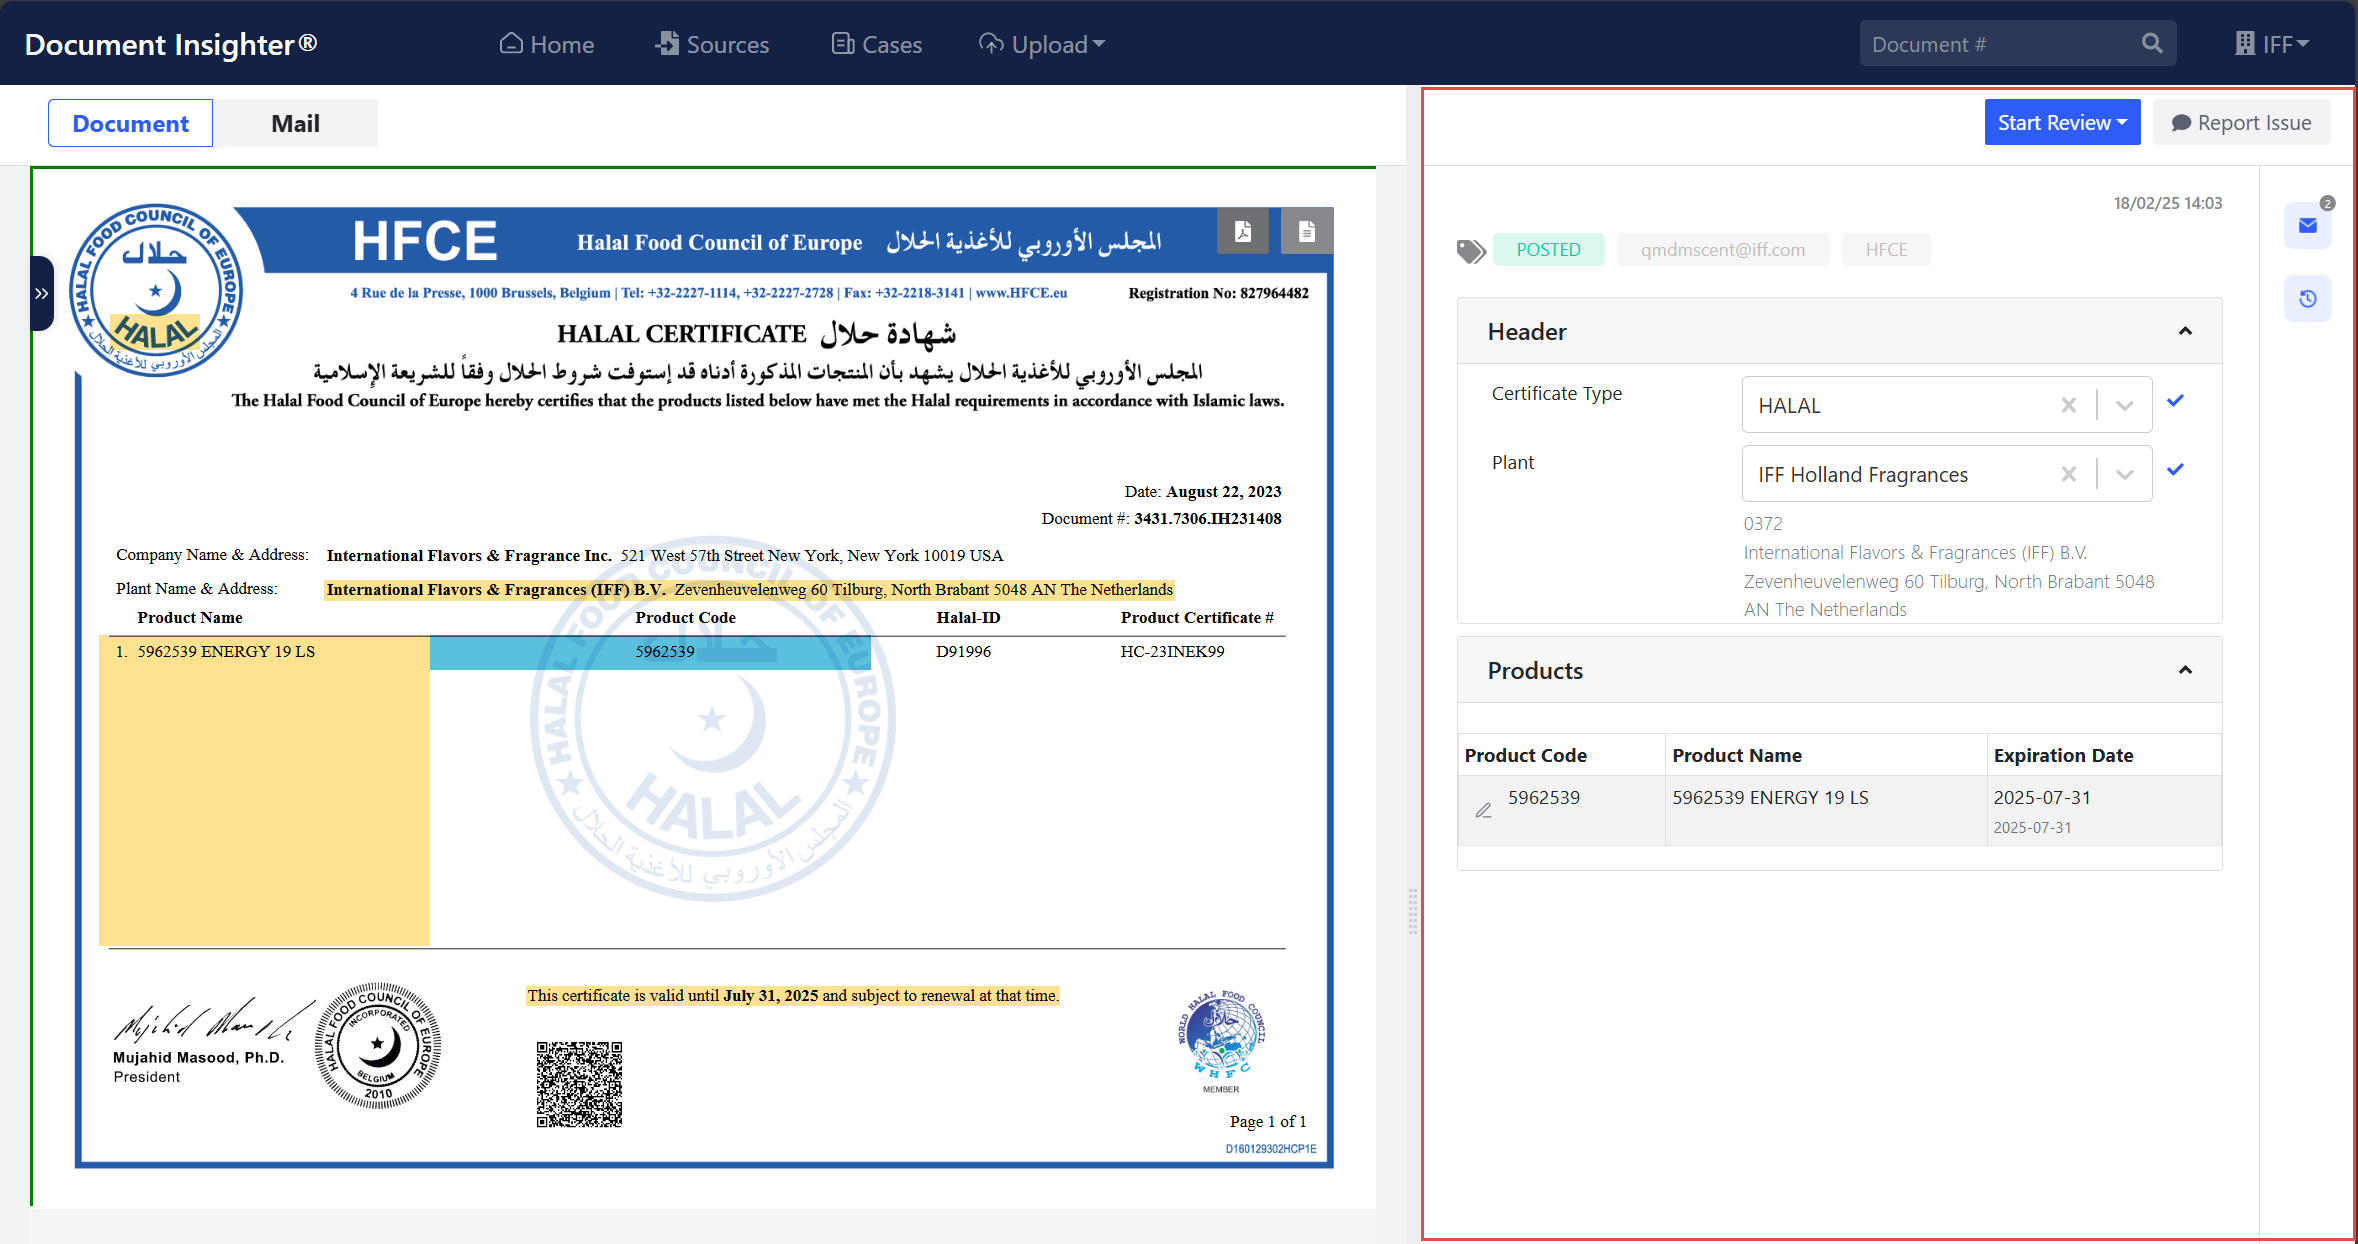Open the PDF view of the certificate

(x=1243, y=230)
